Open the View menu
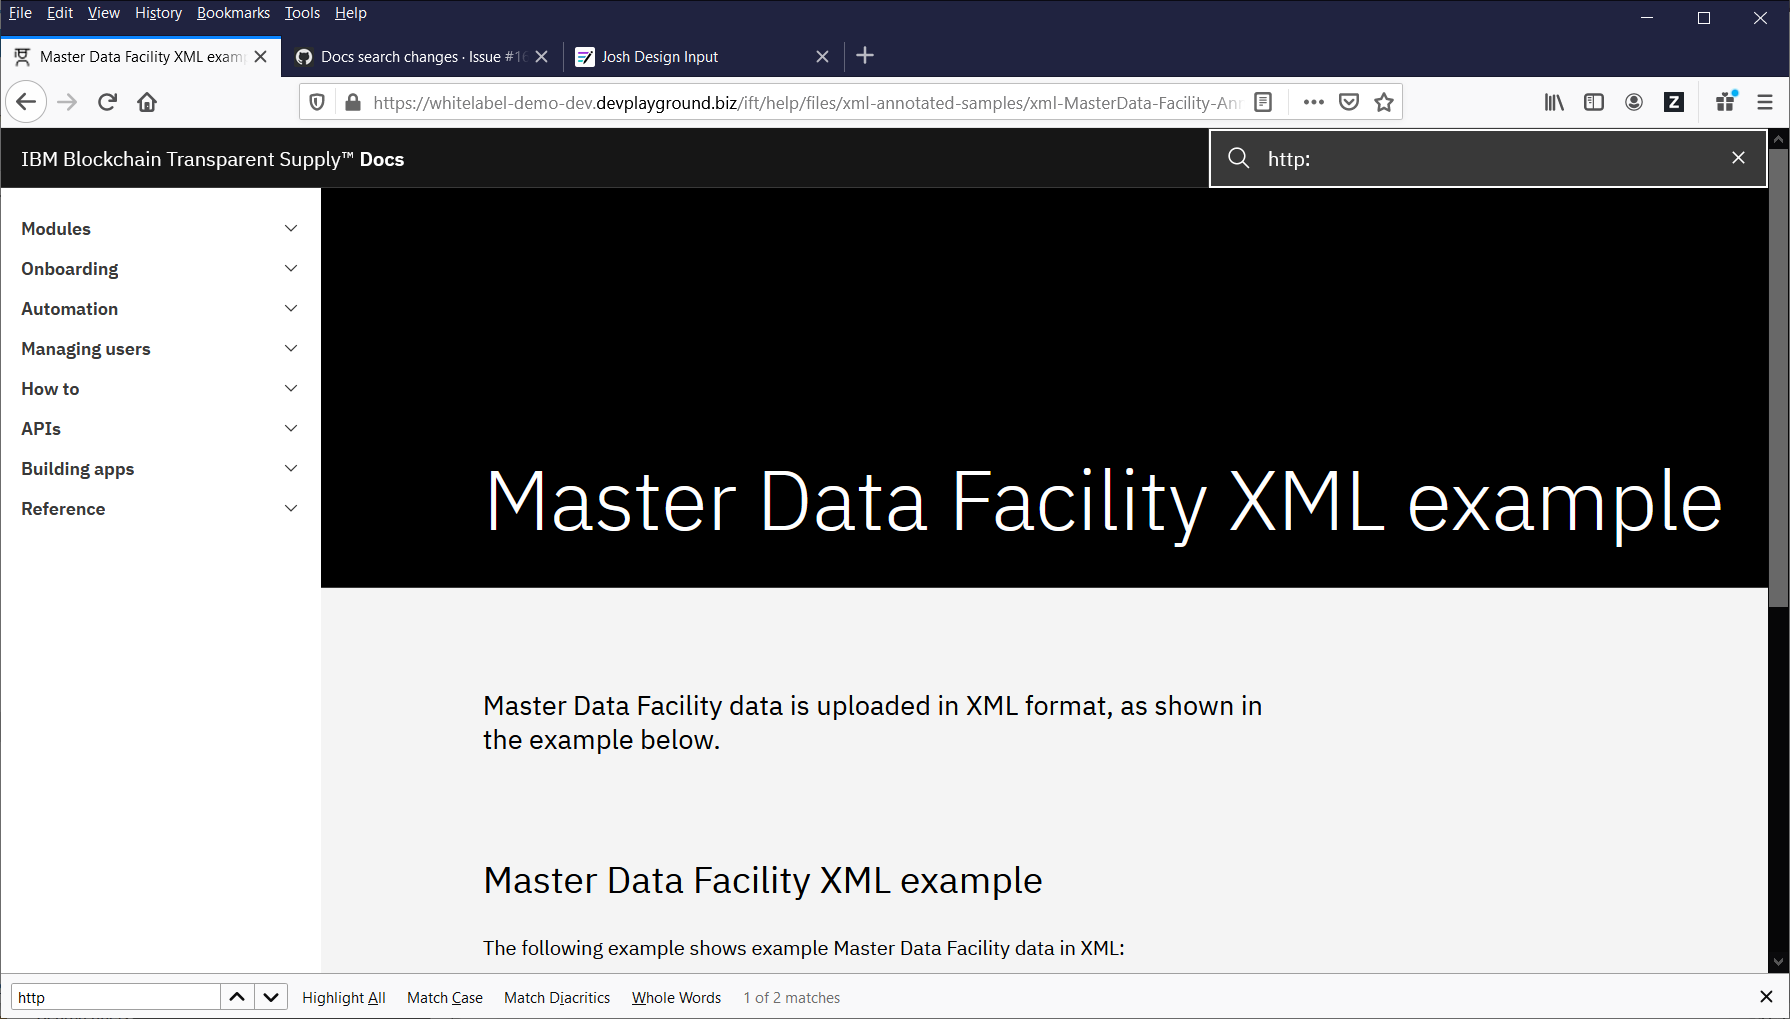This screenshot has height=1019, width=1790. (104, 13)
